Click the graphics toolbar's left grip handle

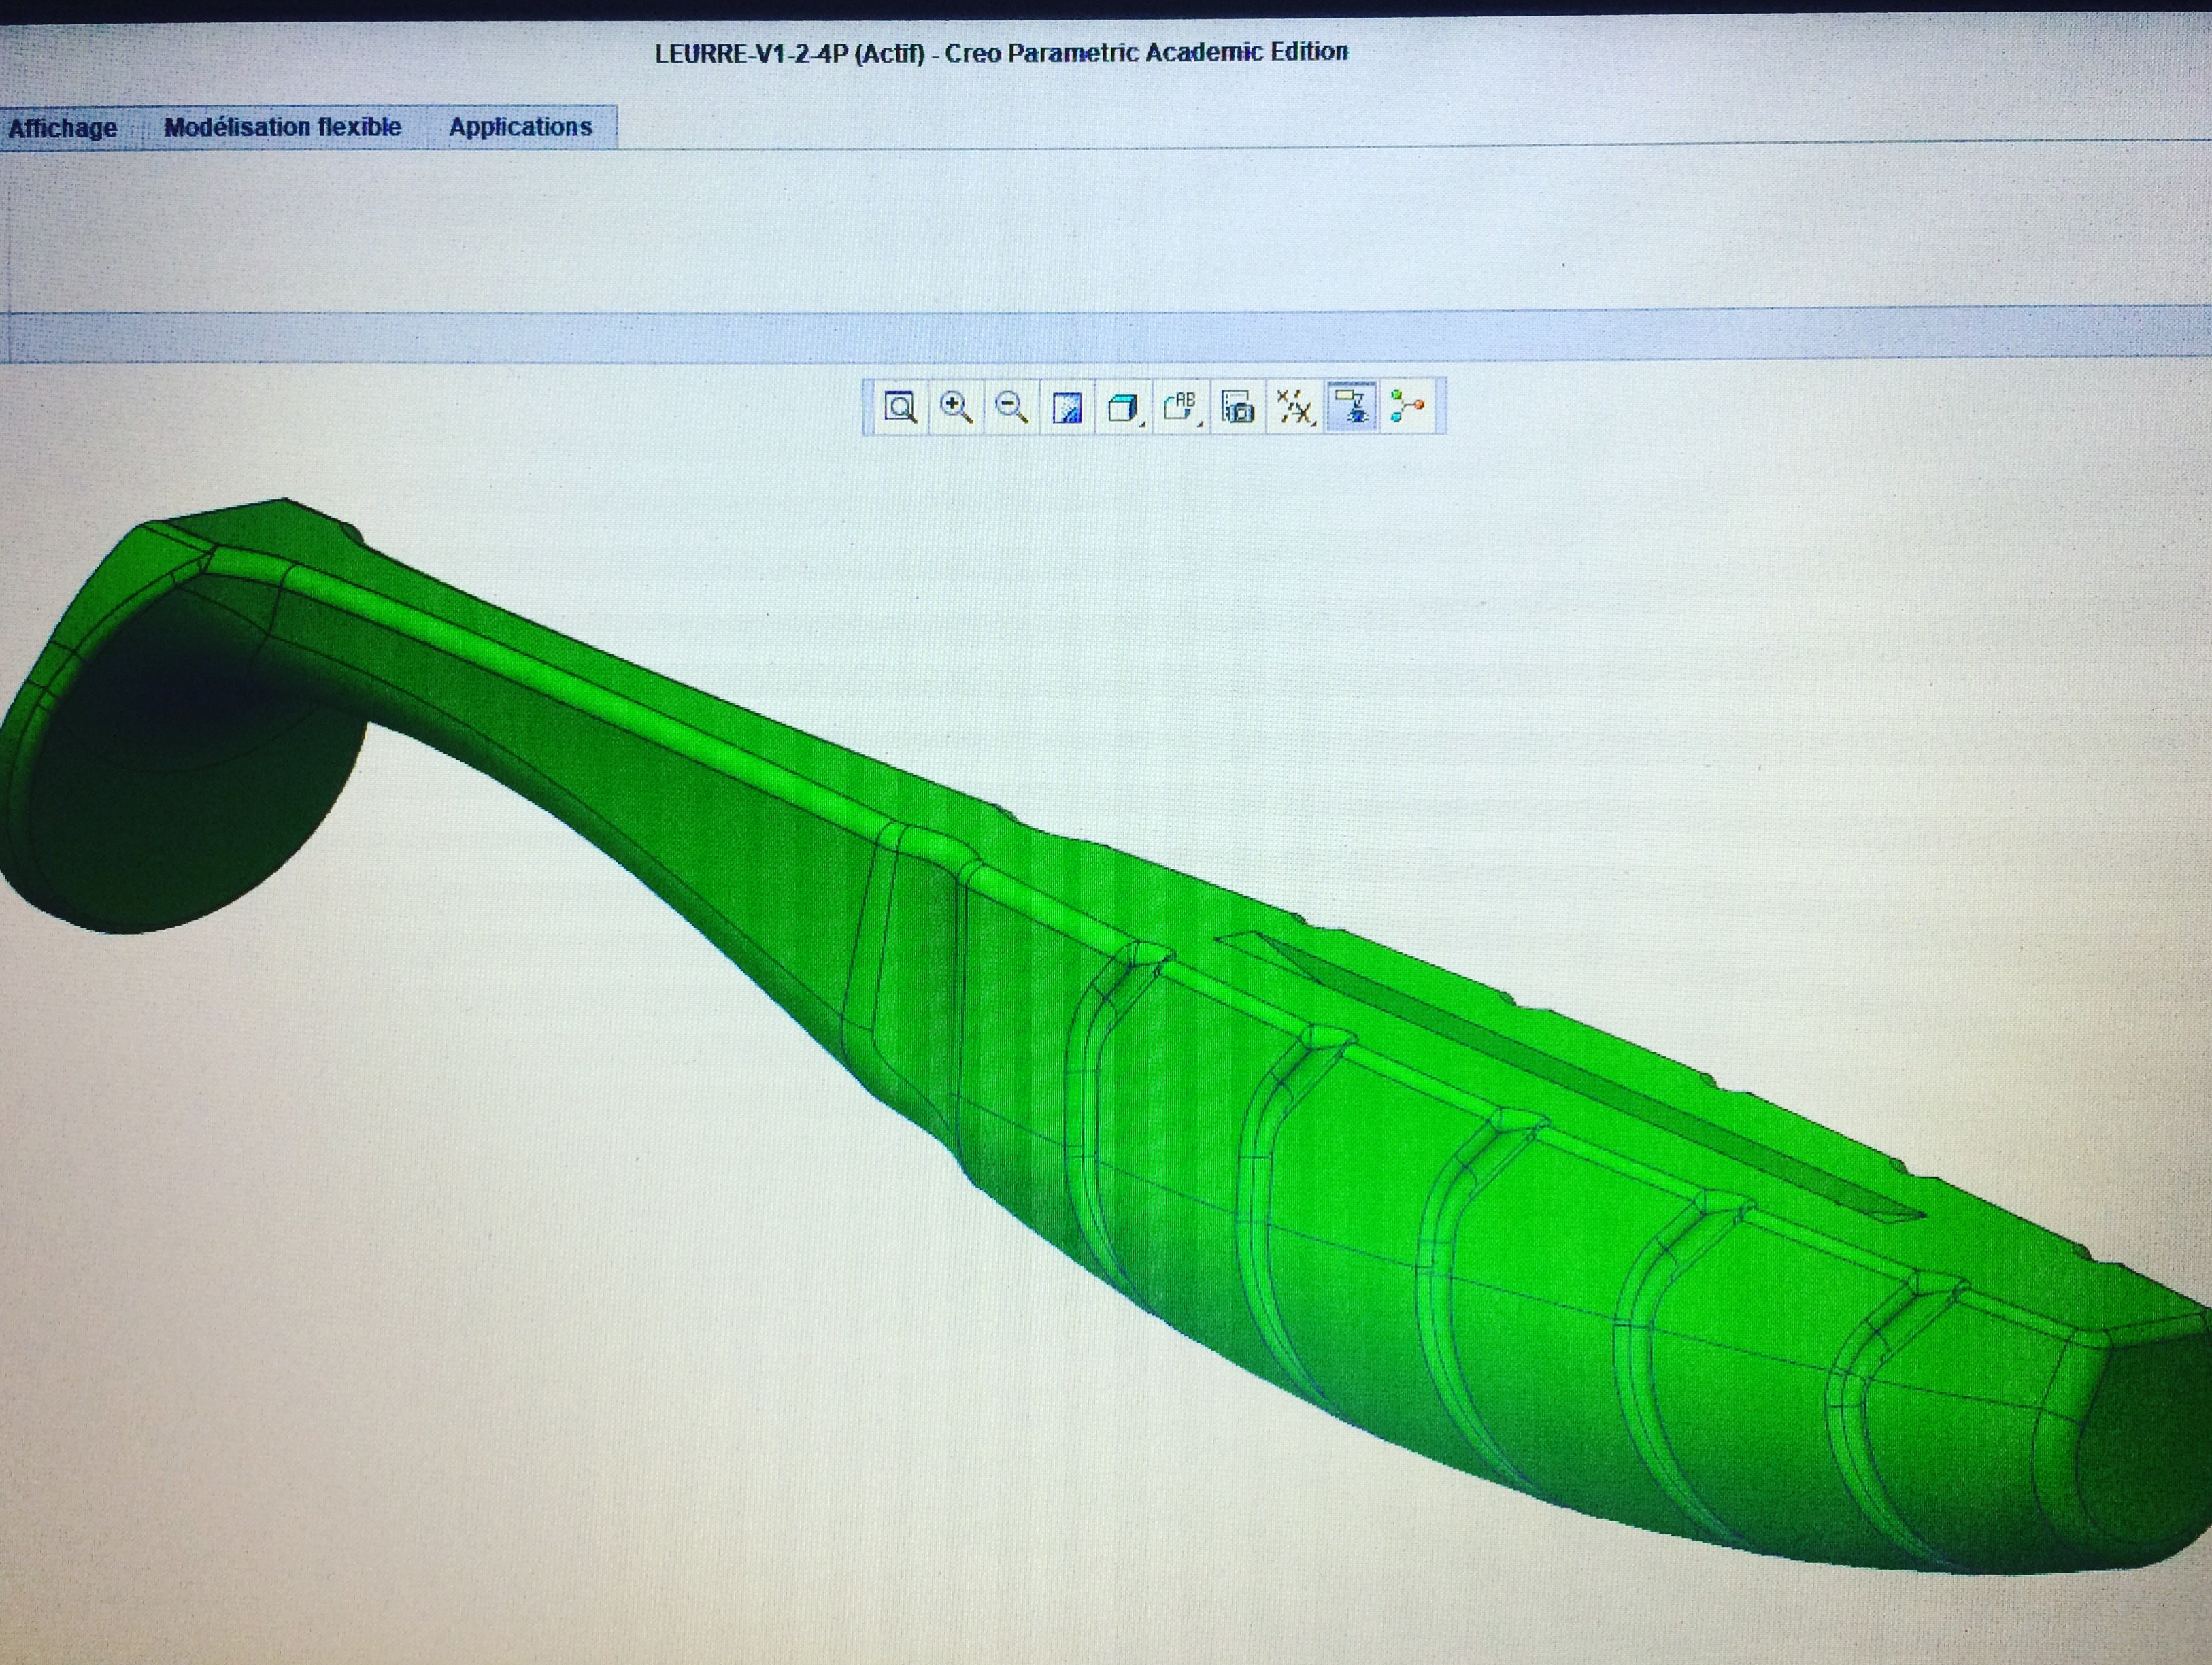(x=868, y=407)
